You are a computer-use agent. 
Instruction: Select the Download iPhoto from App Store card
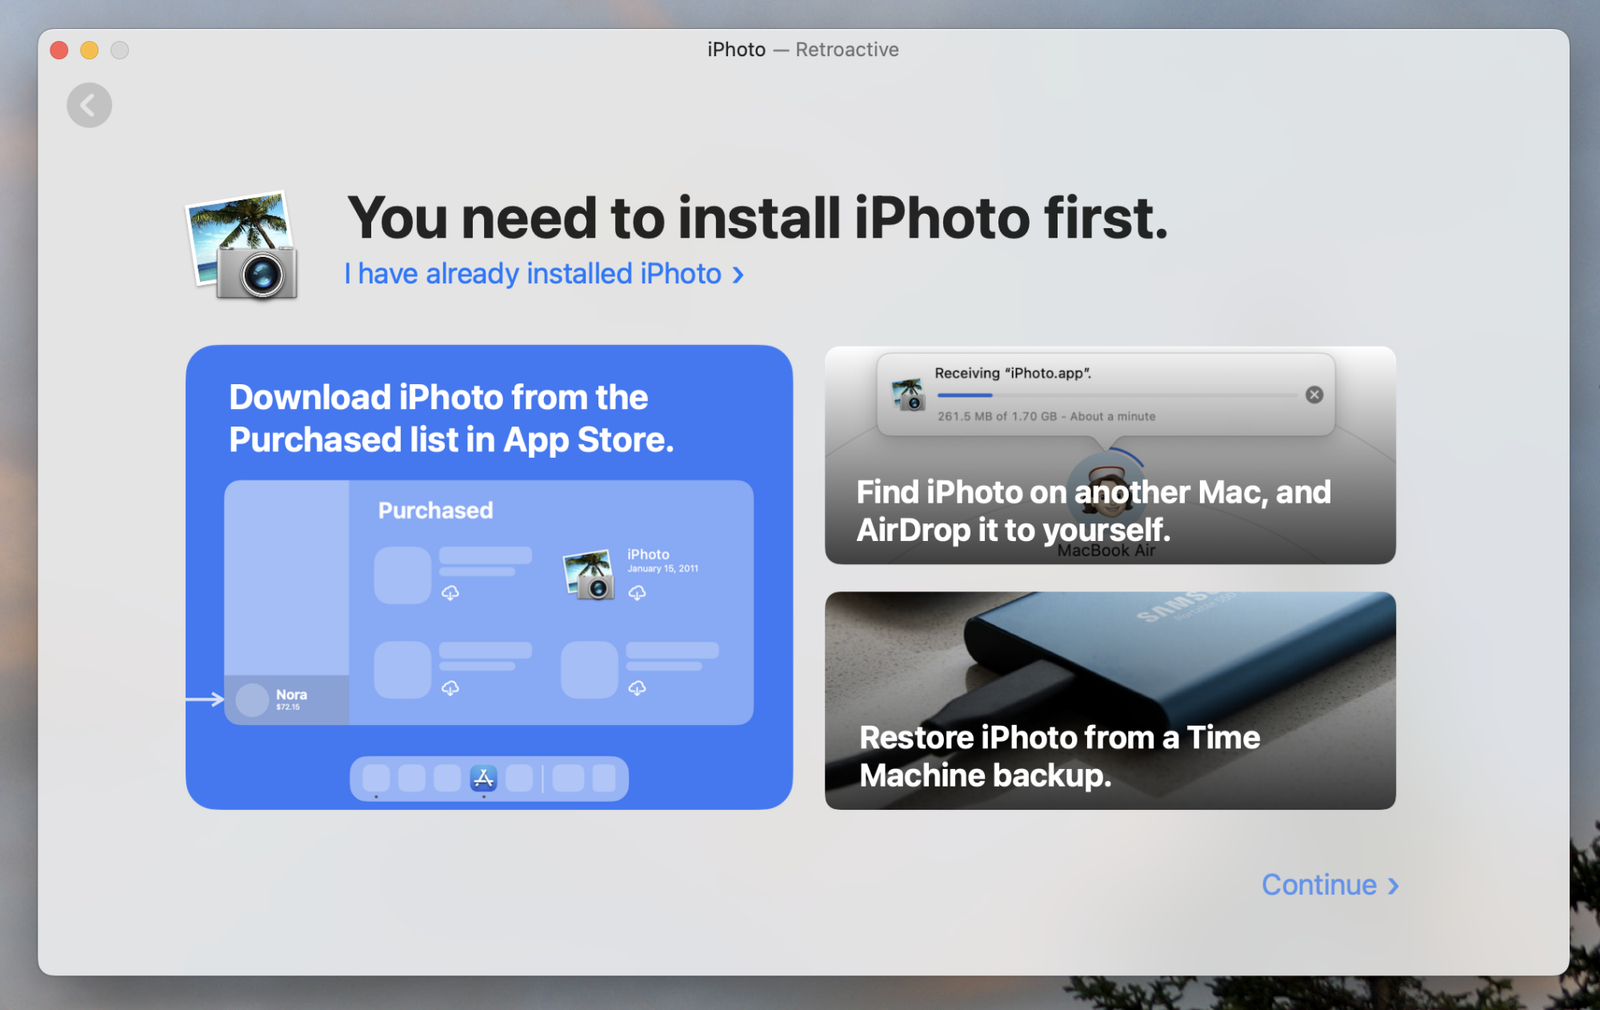(x=489, y=577)
